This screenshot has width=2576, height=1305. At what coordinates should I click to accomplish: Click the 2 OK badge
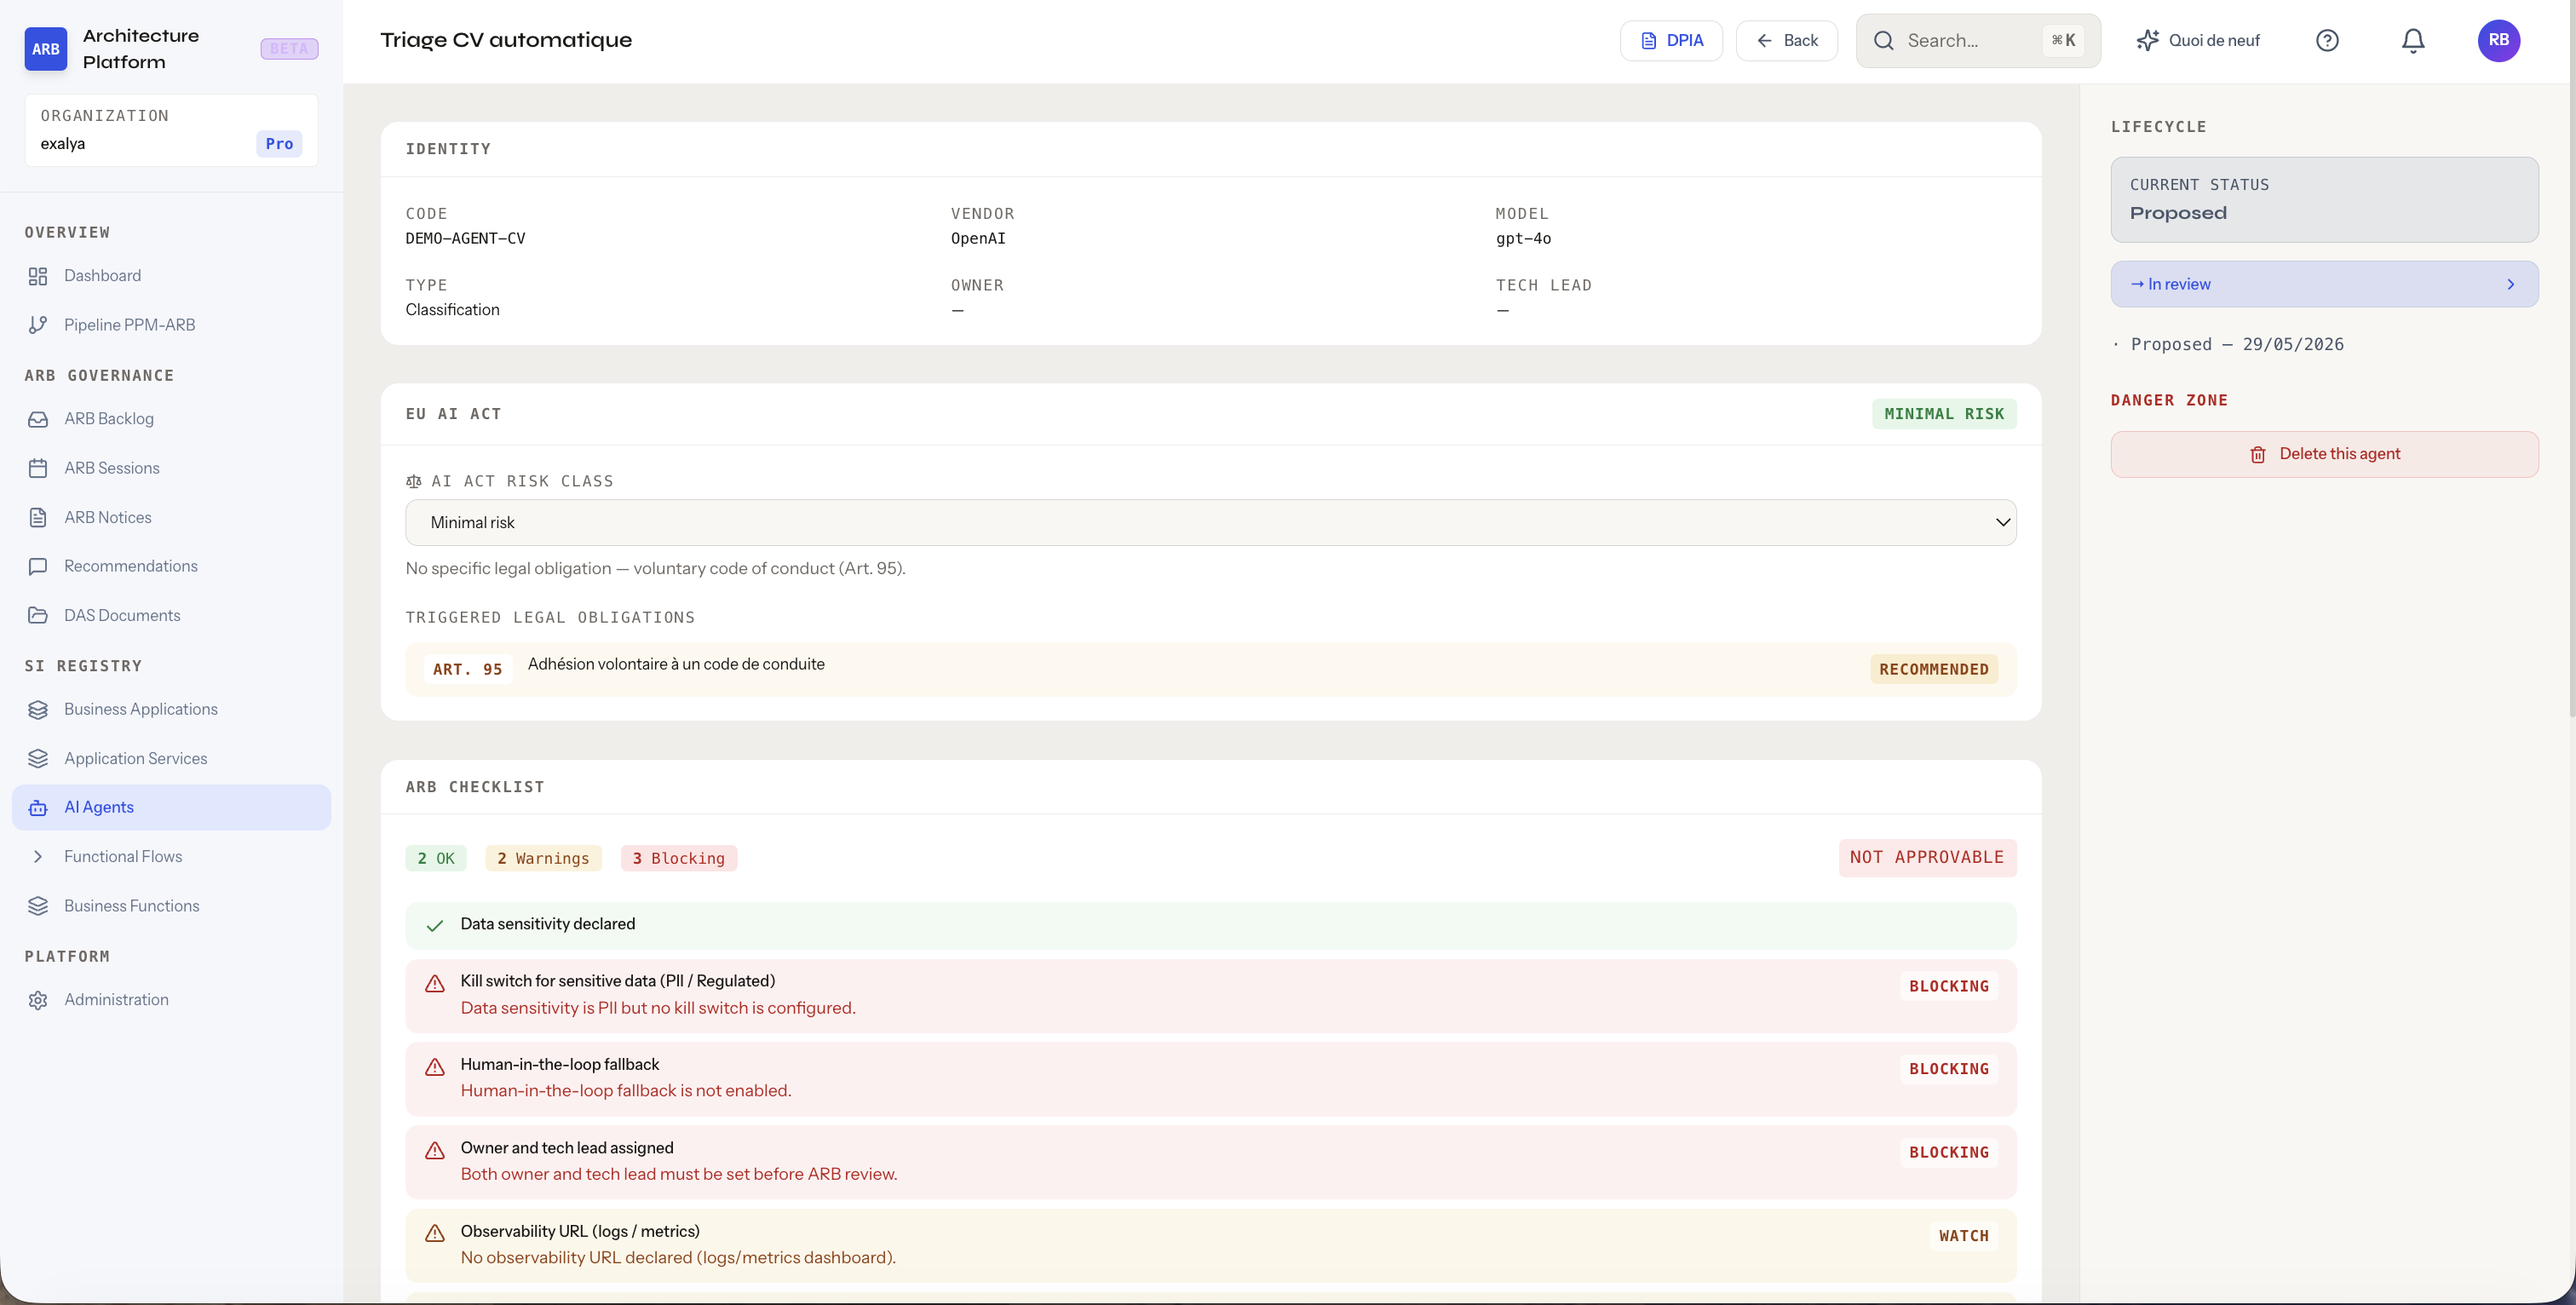(x=436, y=858)
